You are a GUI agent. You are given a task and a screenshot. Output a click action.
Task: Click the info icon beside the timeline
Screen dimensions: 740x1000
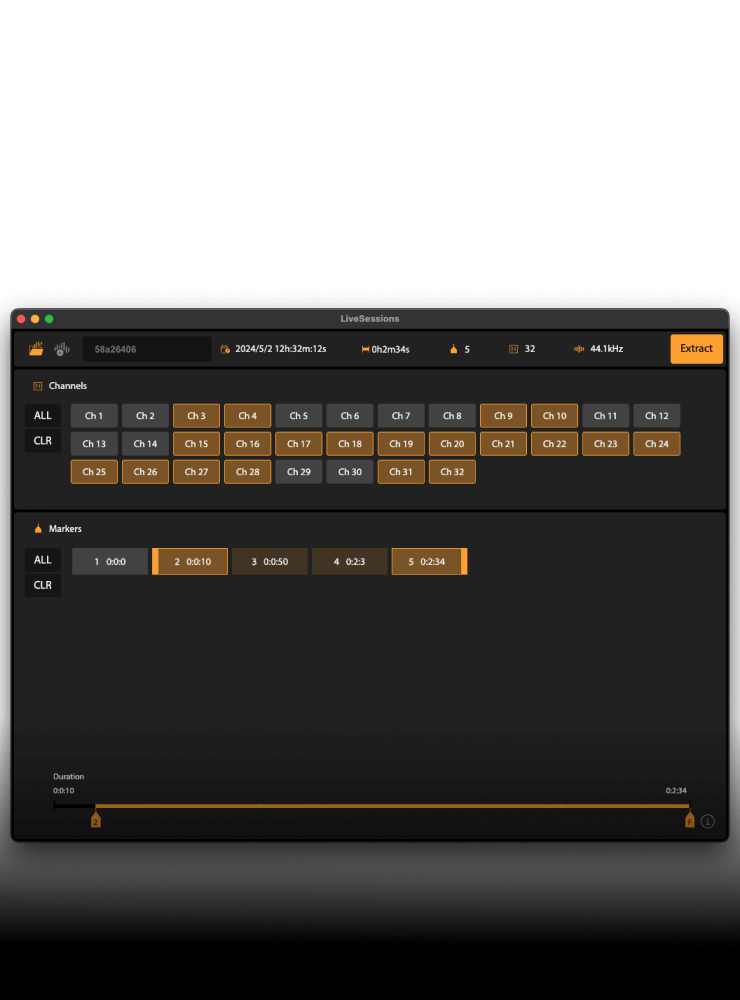pos(708,821)
